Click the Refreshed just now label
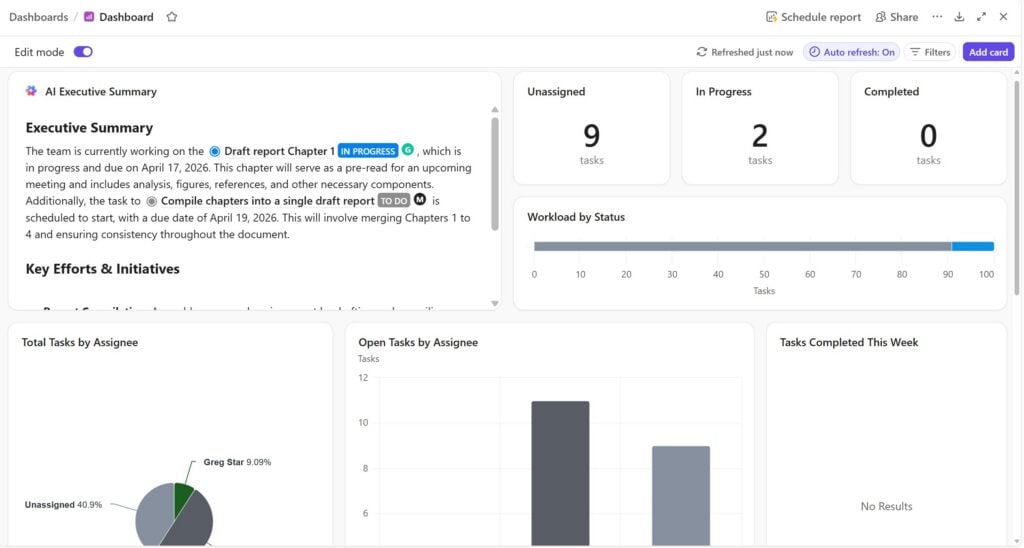Viewport: 1024px width, 548px height. pos(752,52)
